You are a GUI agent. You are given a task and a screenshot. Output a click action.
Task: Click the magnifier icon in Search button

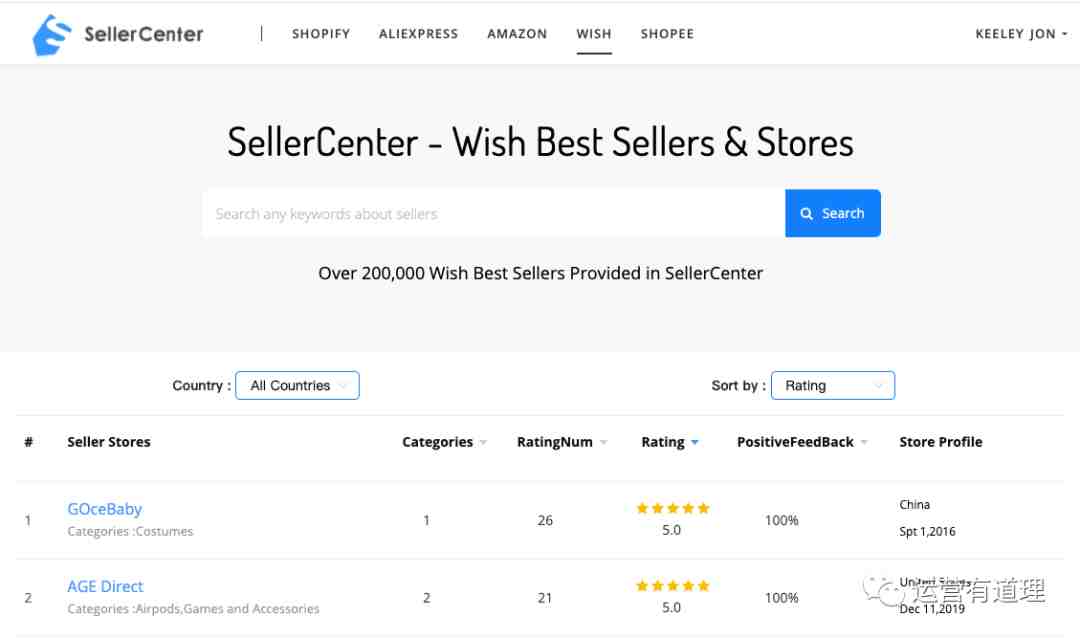click(x=807, y=214)
